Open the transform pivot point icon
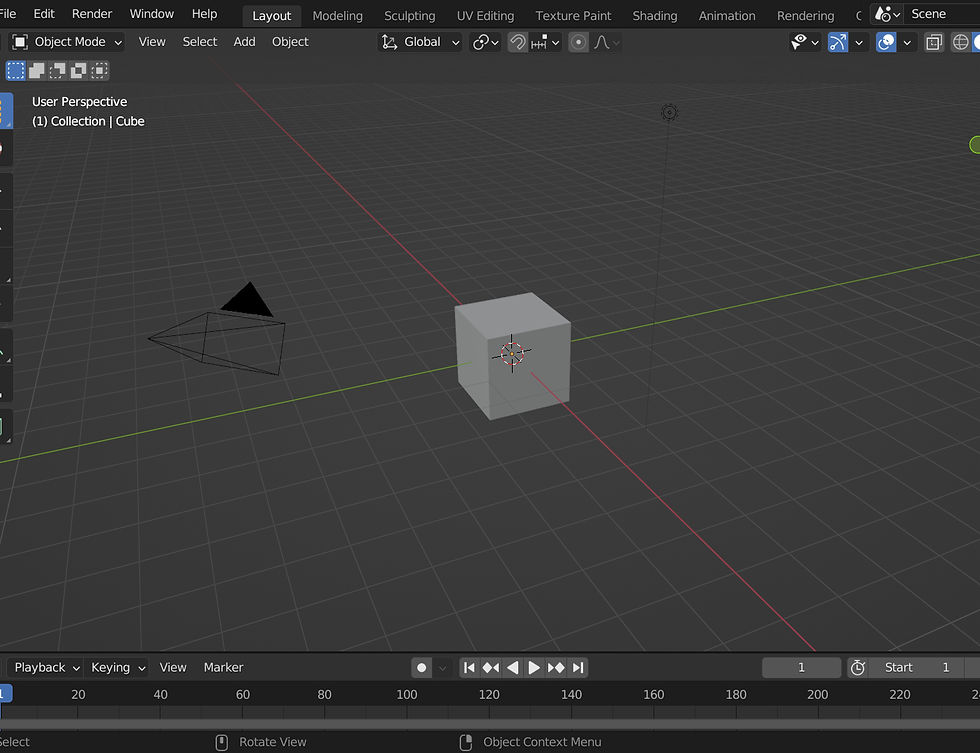 pos(480,42)
